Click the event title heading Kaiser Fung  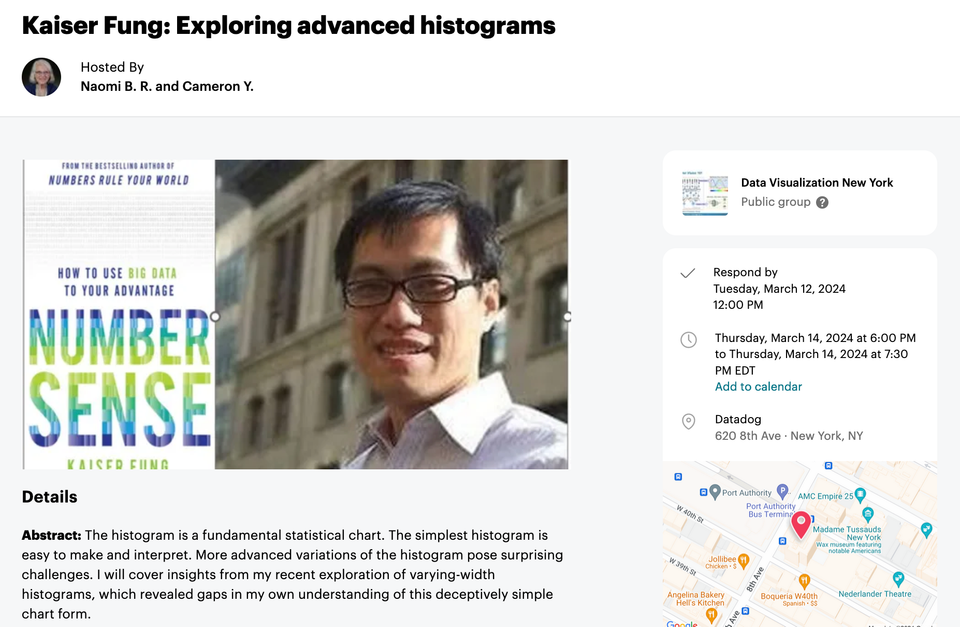coord(288,26)
